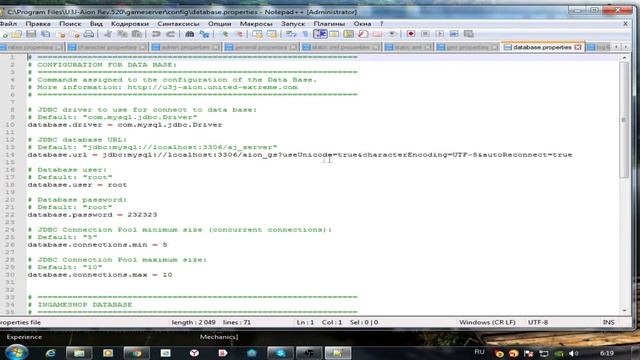Undo the last edit via toolbar arrow
Viewport: 640px width, 360px height.
(x=156, y=34)
